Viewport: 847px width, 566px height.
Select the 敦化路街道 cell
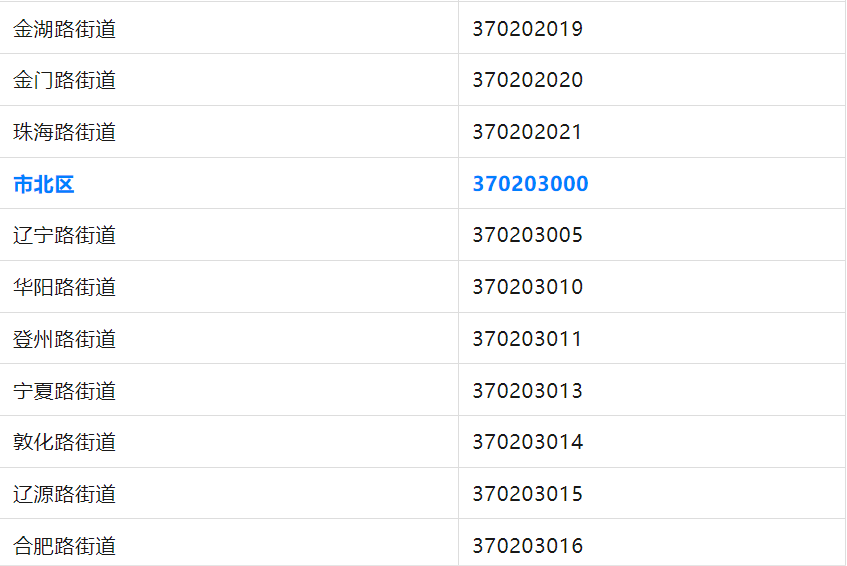[65, 442]
